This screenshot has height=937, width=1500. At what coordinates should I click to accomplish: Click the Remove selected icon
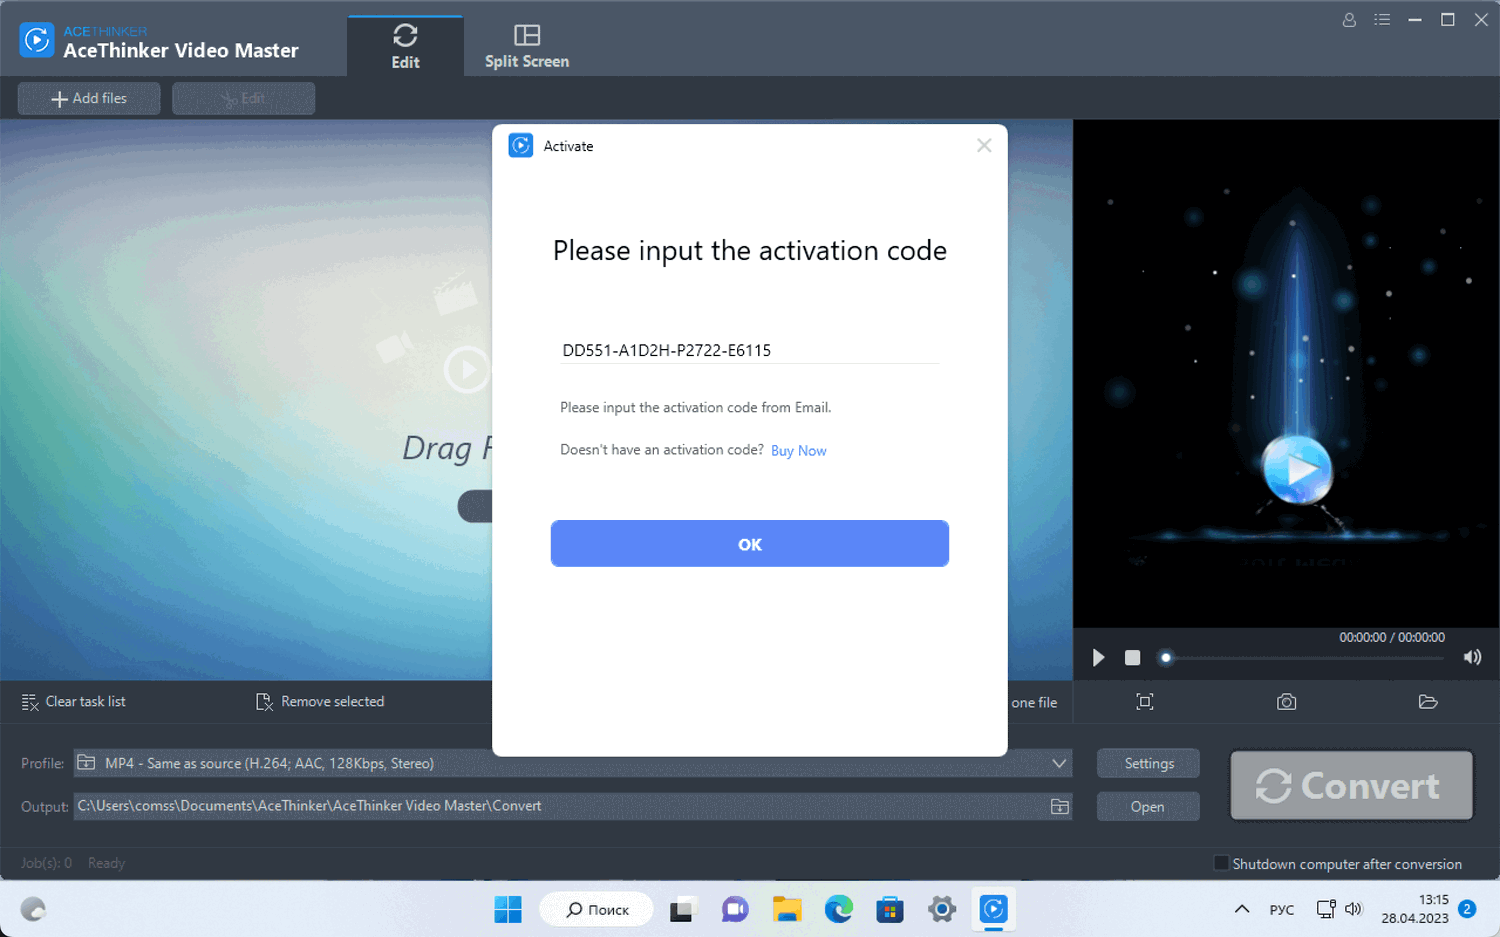pos(264,702)
